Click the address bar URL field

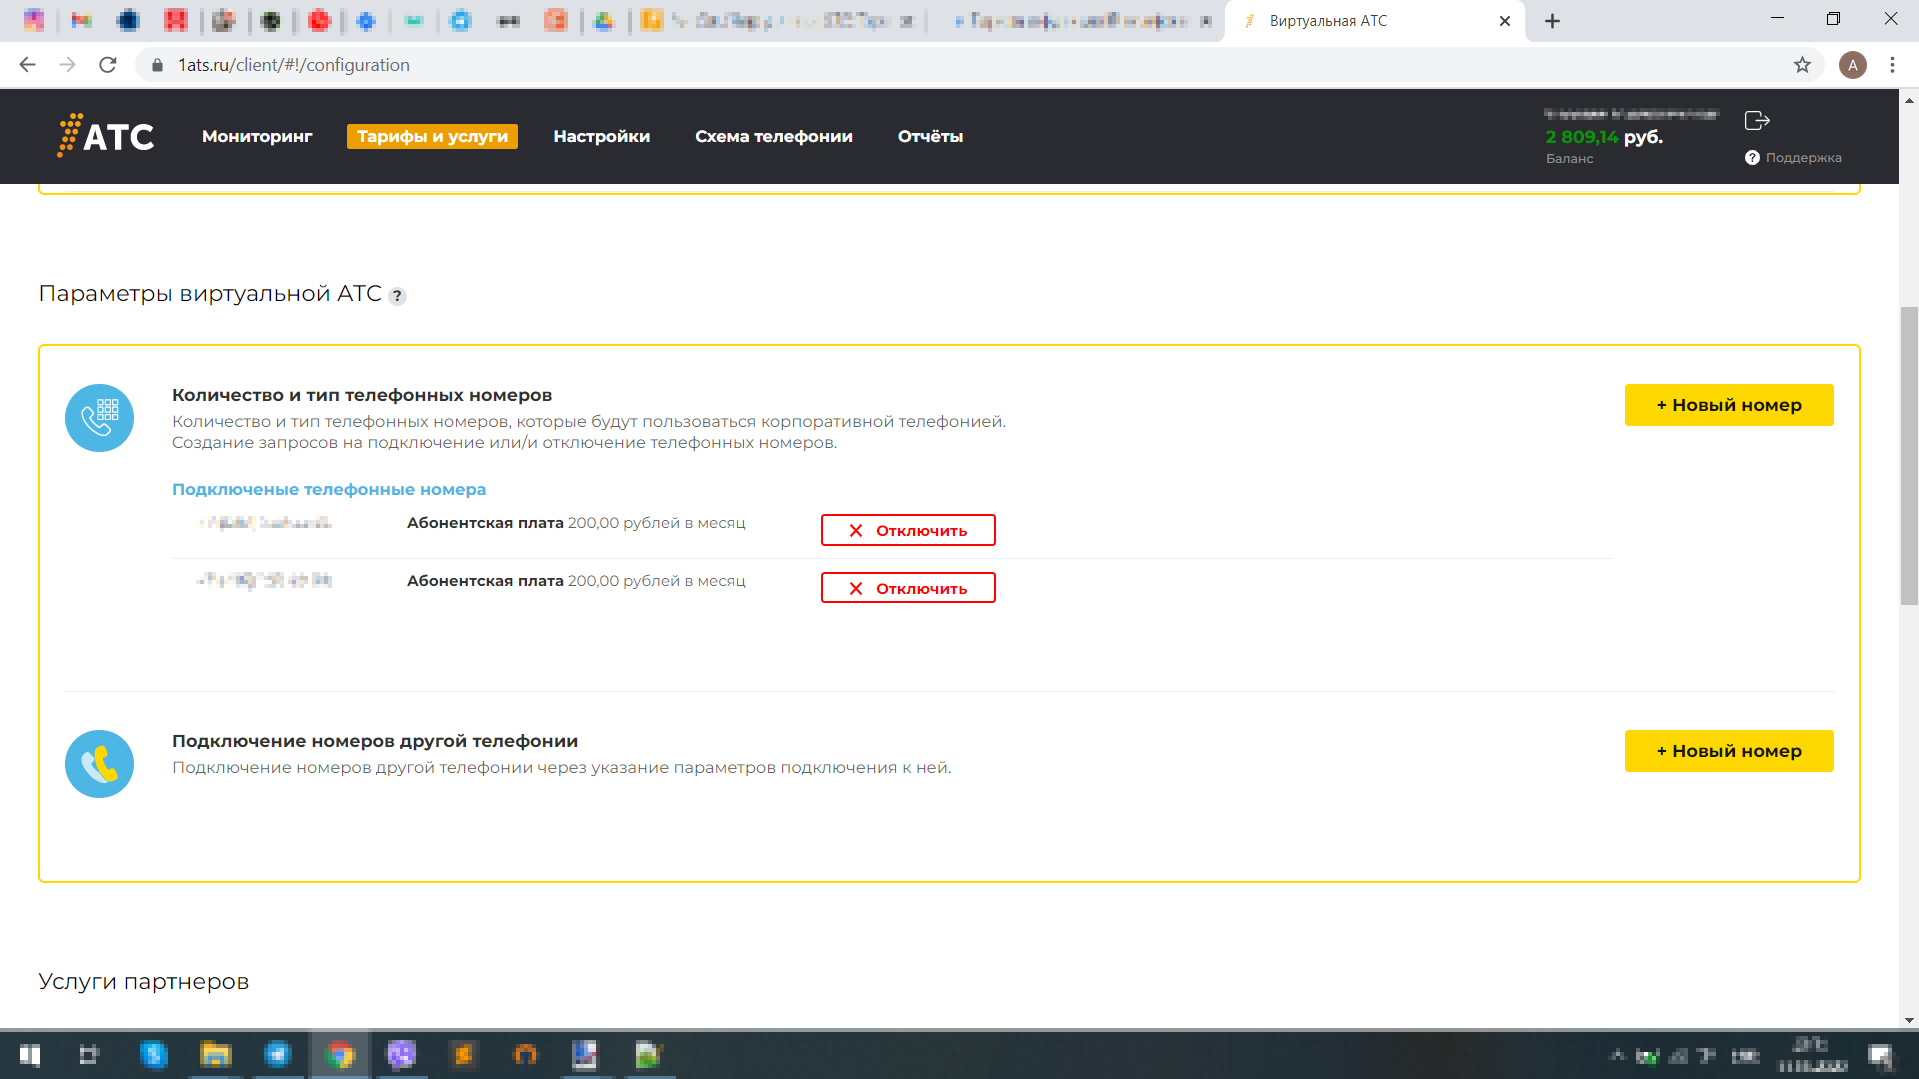[x=900, y=65]
